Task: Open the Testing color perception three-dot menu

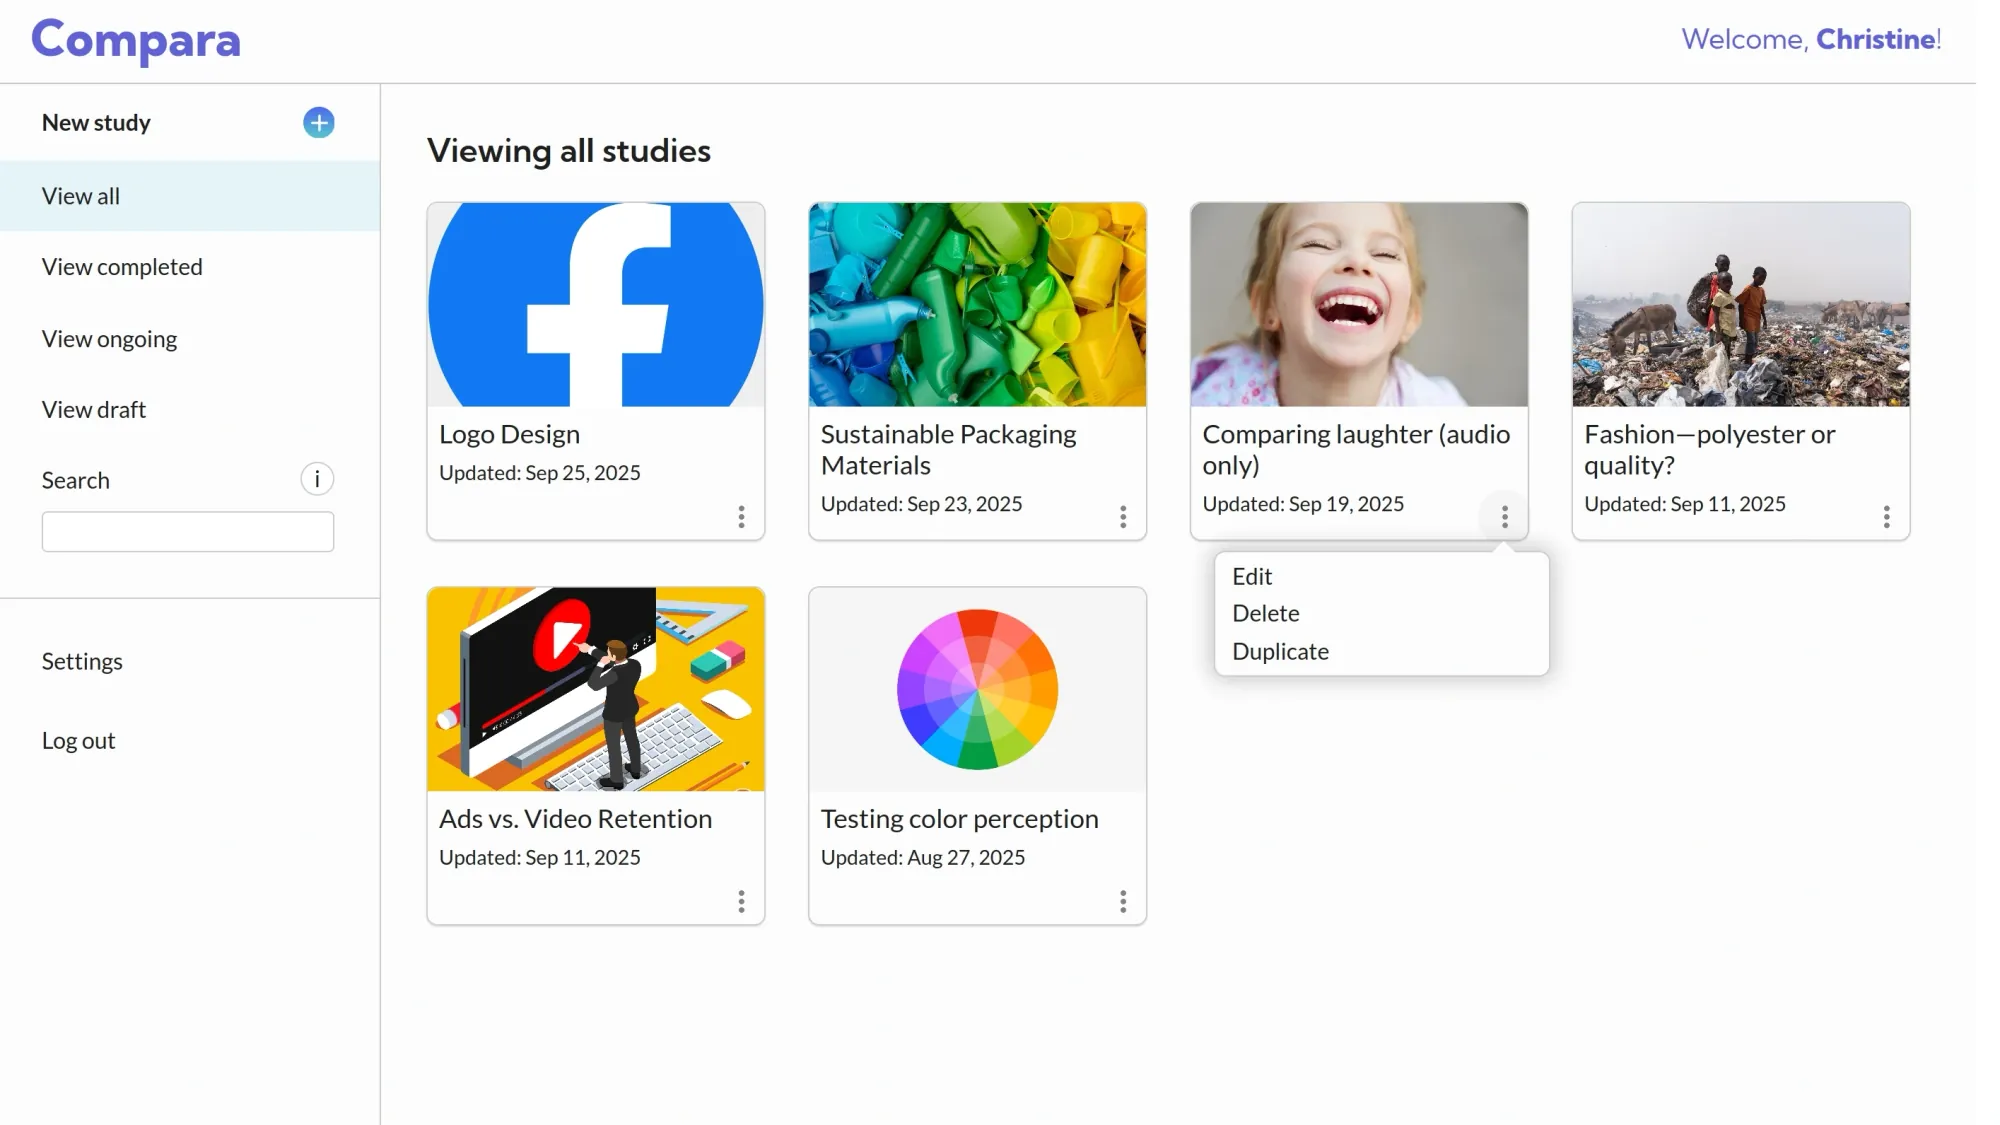Action: click(1123, 902)
